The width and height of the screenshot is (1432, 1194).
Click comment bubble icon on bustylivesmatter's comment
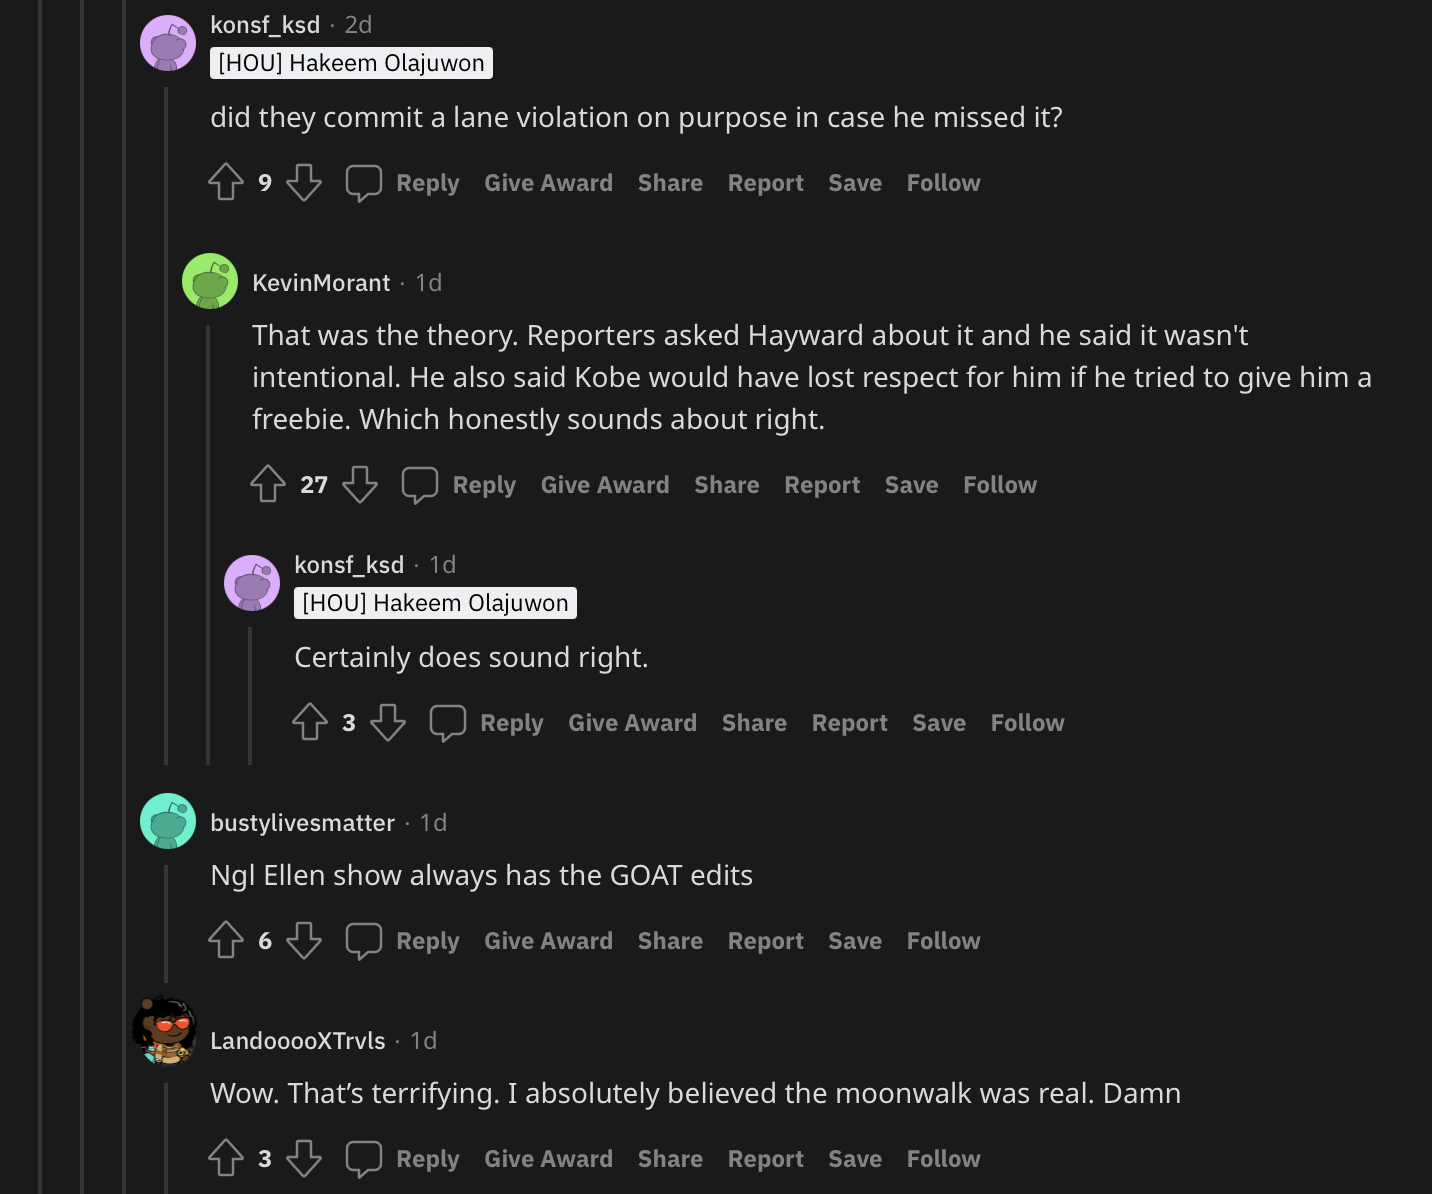click(364, 940)
